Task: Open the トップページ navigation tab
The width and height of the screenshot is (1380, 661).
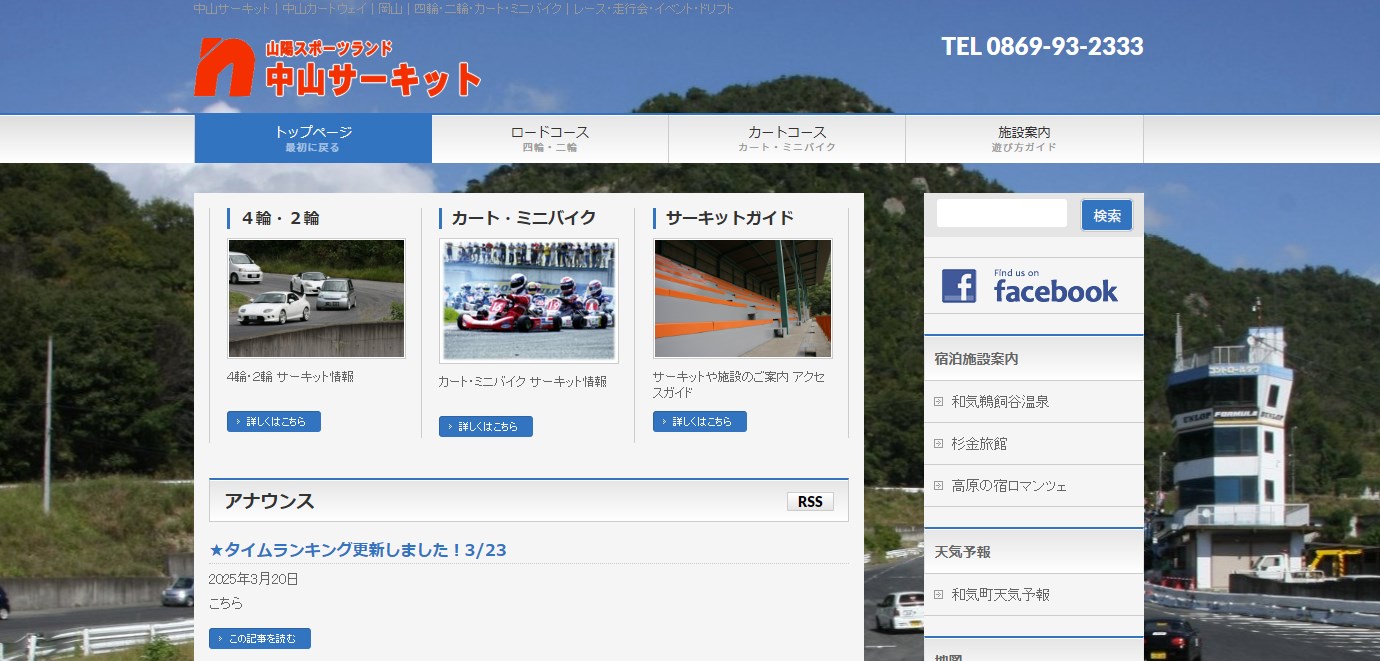Action: pos(313,139)
